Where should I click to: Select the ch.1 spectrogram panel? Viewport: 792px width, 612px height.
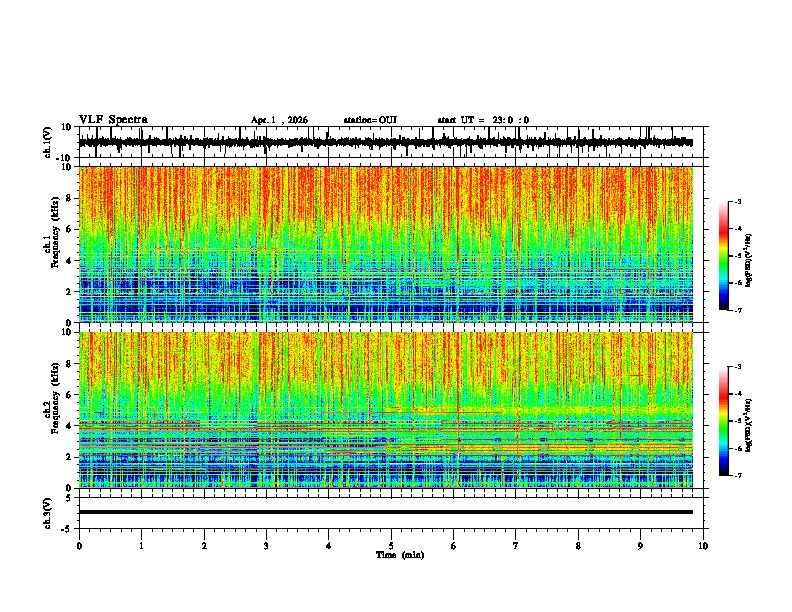(x=386, y=244)
